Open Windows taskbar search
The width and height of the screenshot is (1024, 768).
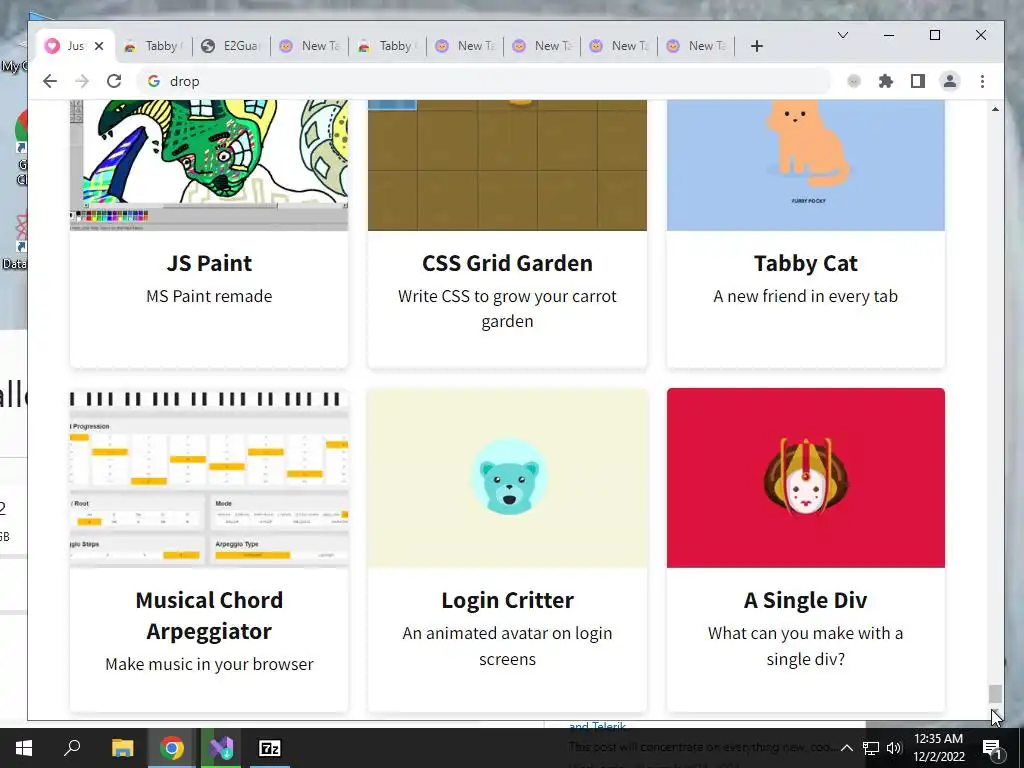click(72, 748)
